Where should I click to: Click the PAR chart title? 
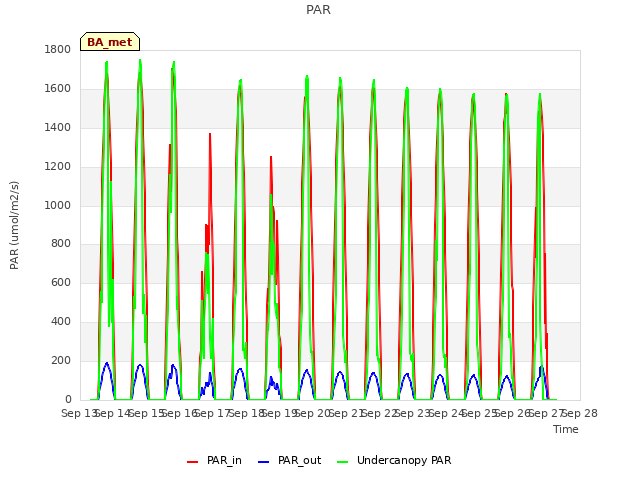318,9
